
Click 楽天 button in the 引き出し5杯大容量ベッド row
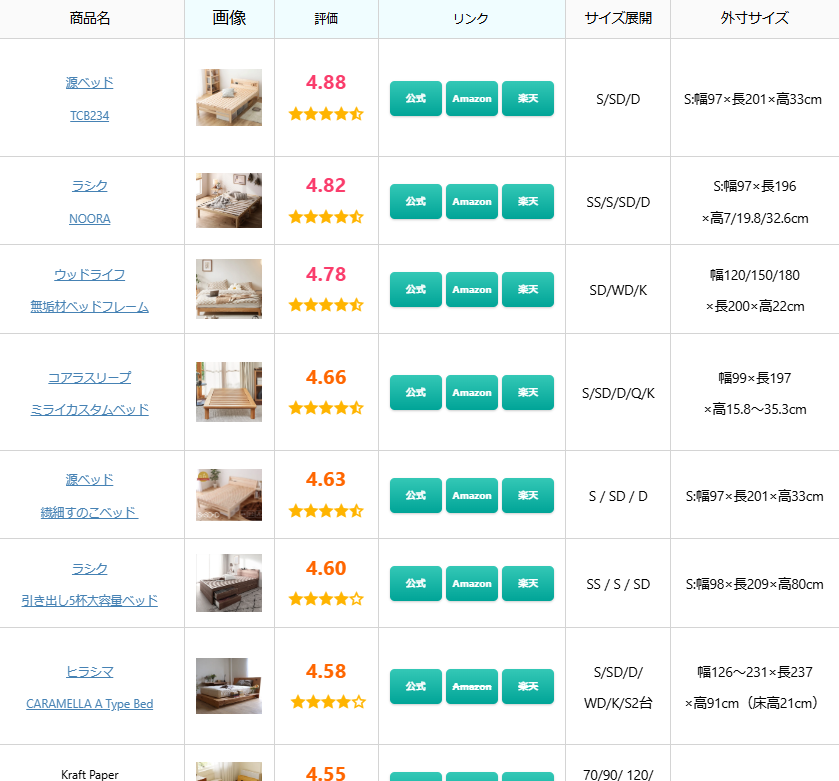528,584
